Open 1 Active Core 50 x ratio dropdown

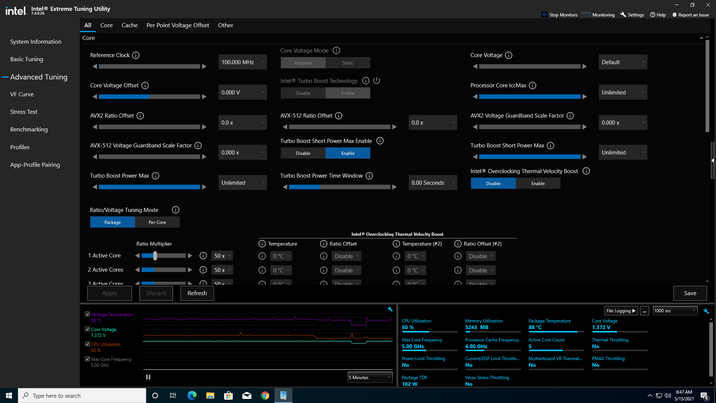coord(222,256)
